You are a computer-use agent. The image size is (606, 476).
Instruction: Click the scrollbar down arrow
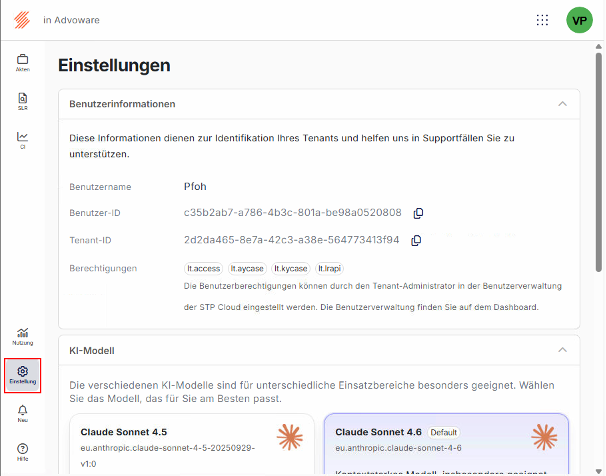pos(598,471)
